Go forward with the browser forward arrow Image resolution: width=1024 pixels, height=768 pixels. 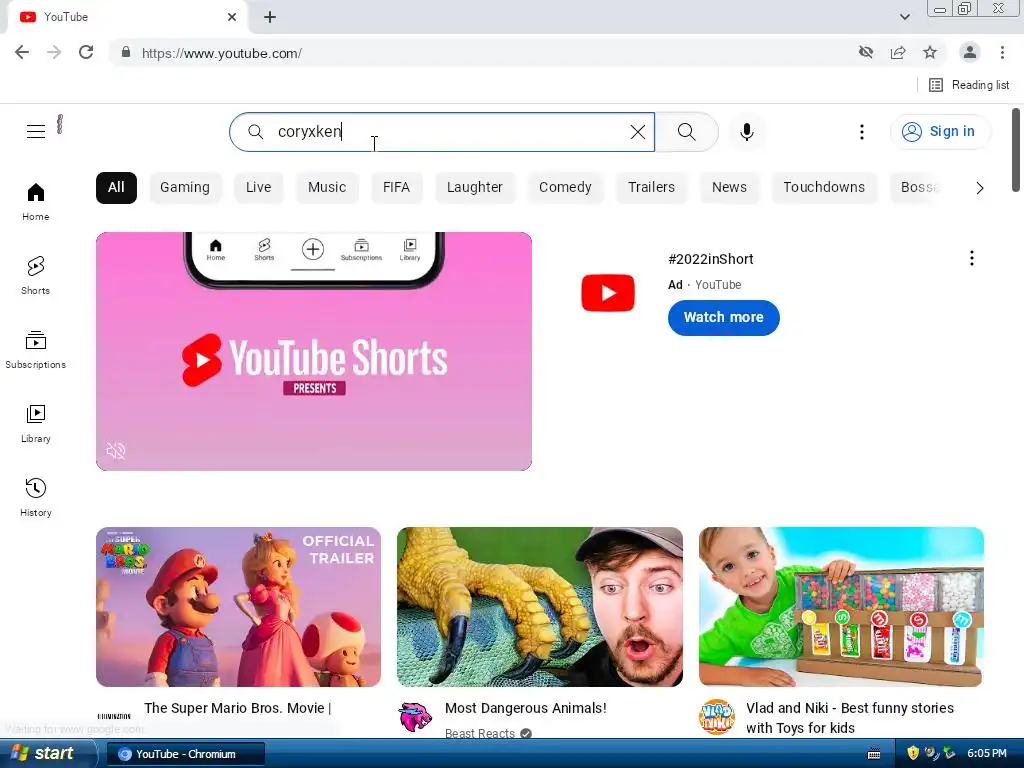pyautogui.click(x=54, y=52)
